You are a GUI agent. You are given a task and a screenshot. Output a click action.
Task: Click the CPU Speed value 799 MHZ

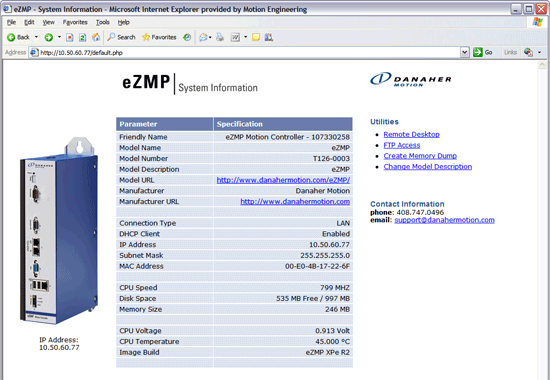pos(335,288)
